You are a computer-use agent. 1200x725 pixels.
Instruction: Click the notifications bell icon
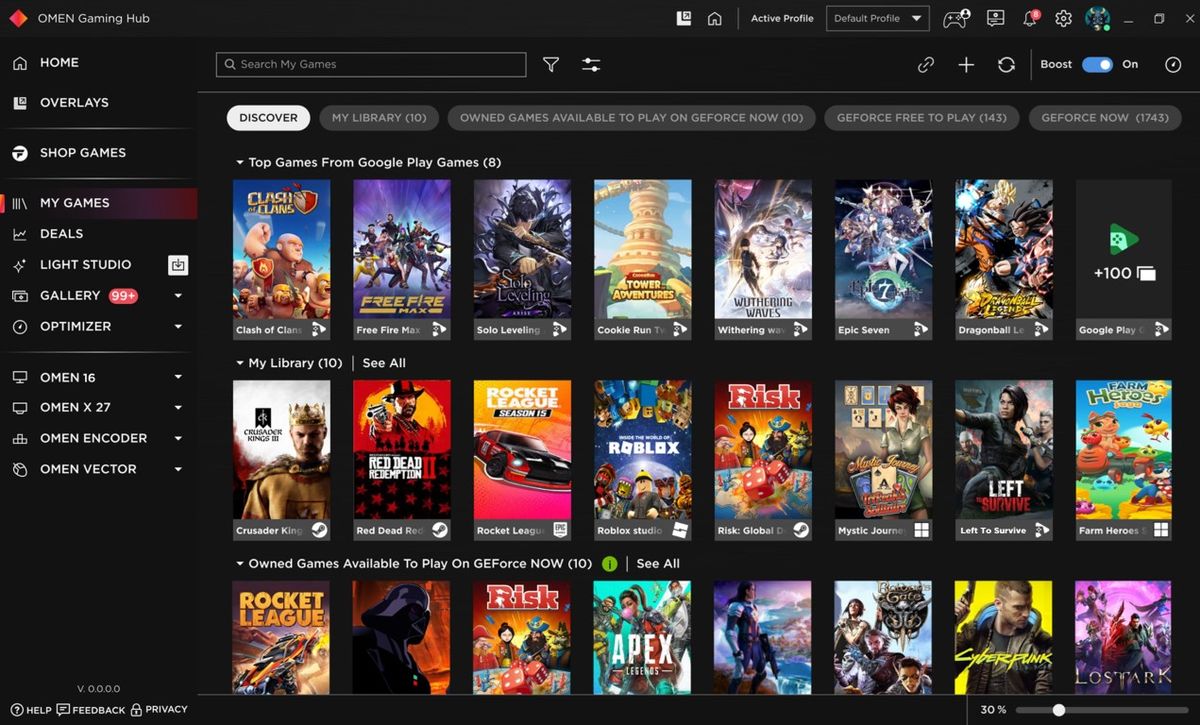[x=1030, y=18]
